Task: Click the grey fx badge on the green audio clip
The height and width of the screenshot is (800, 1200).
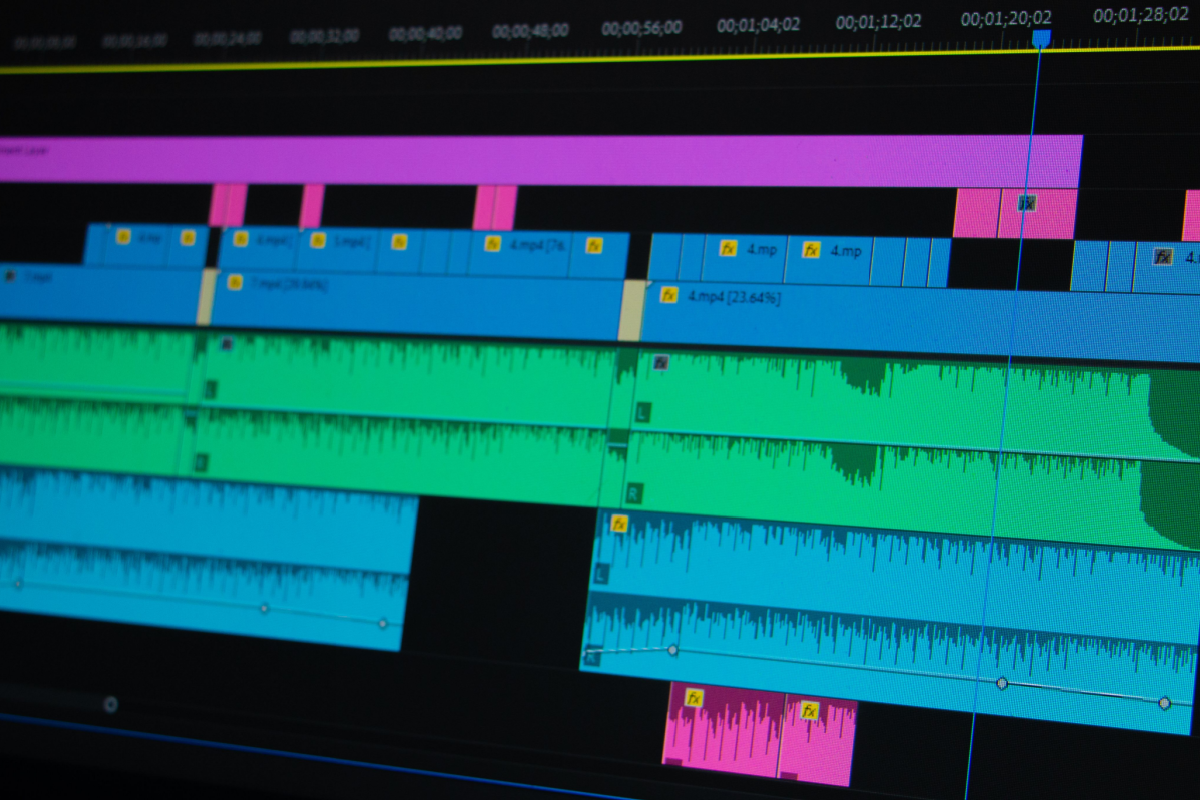Action: click(x=660, y=362)
